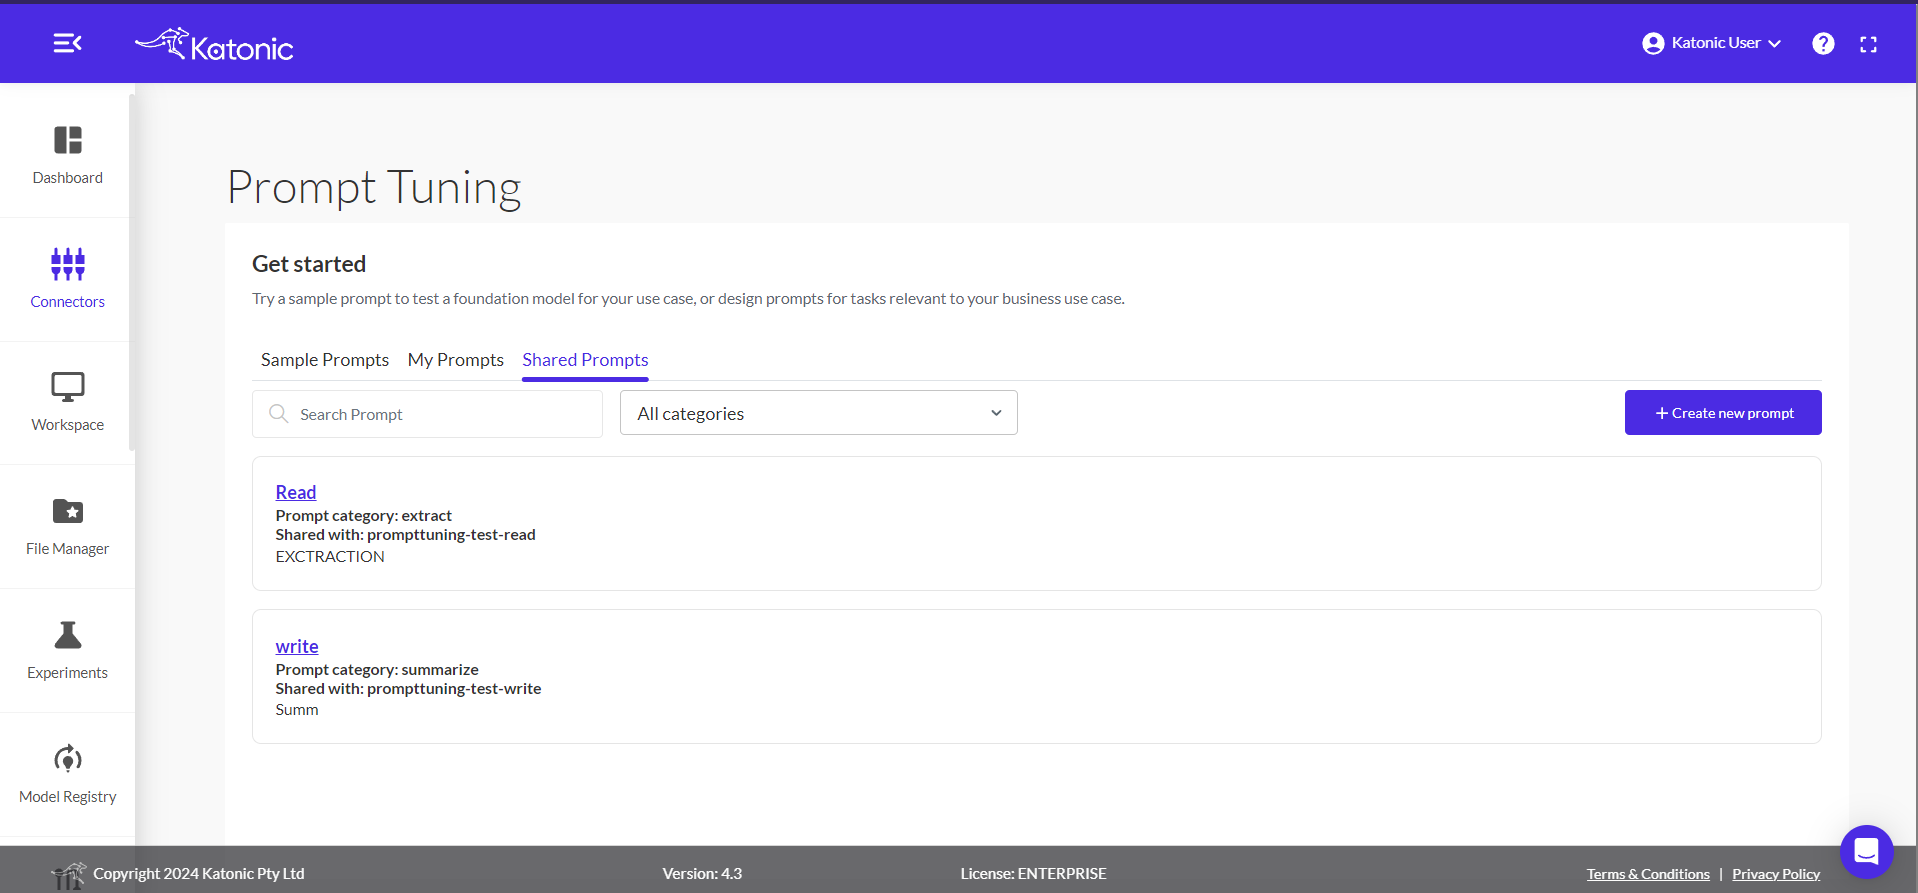This screenshot has width=1918, height=893.
Task: Click the Get started heading
Action: [309, 264]
